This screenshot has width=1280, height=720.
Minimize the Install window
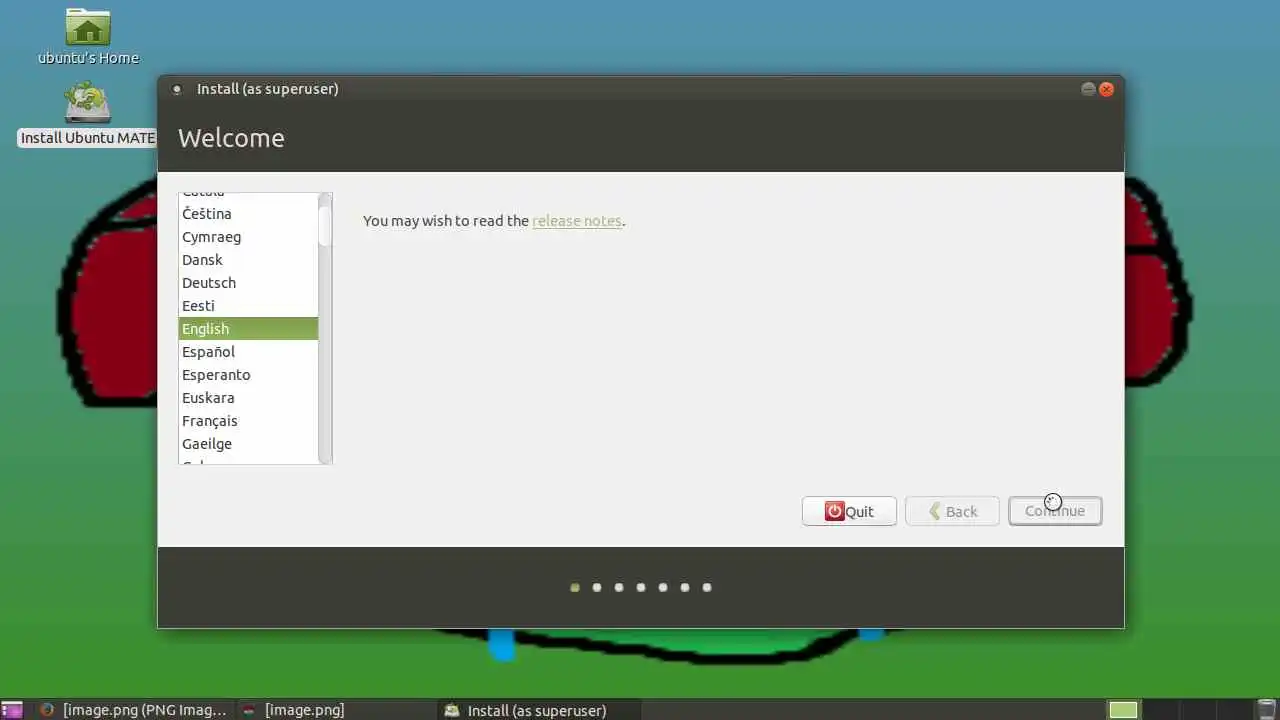(x=1088, y=89)
